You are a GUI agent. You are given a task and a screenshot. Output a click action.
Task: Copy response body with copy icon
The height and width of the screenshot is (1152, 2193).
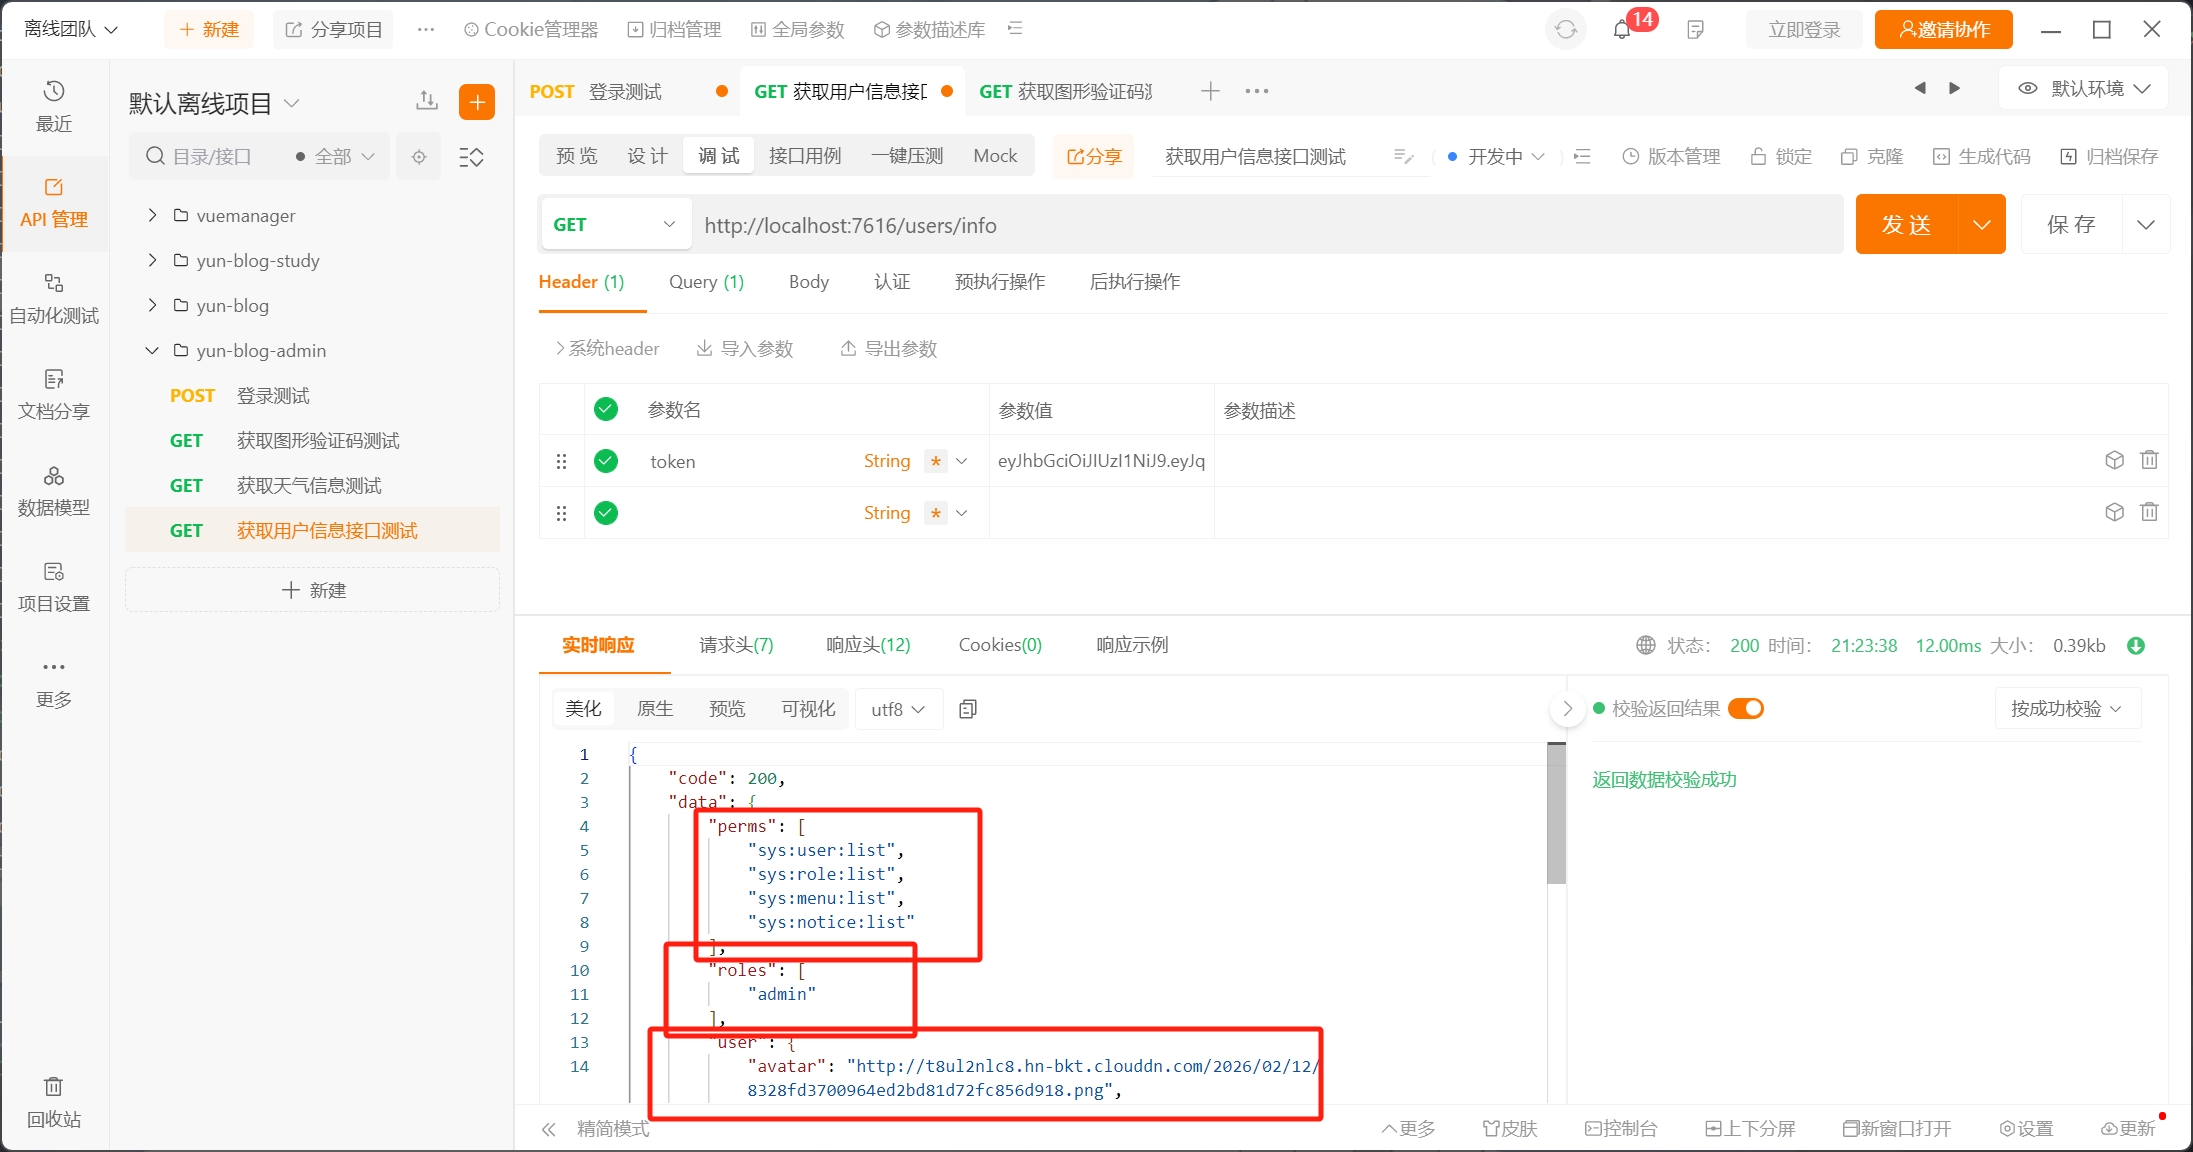coord(968,709)
